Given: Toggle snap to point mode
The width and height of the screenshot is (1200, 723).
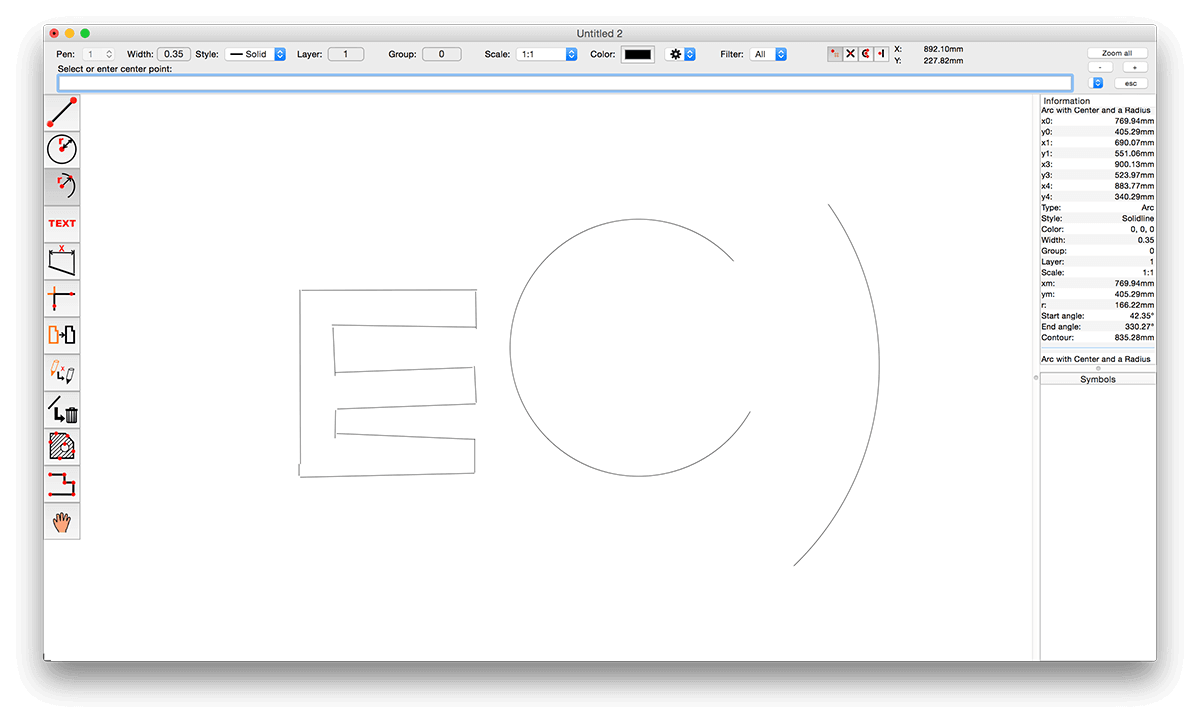Looking at the screenshot, I should coord(835,53).
